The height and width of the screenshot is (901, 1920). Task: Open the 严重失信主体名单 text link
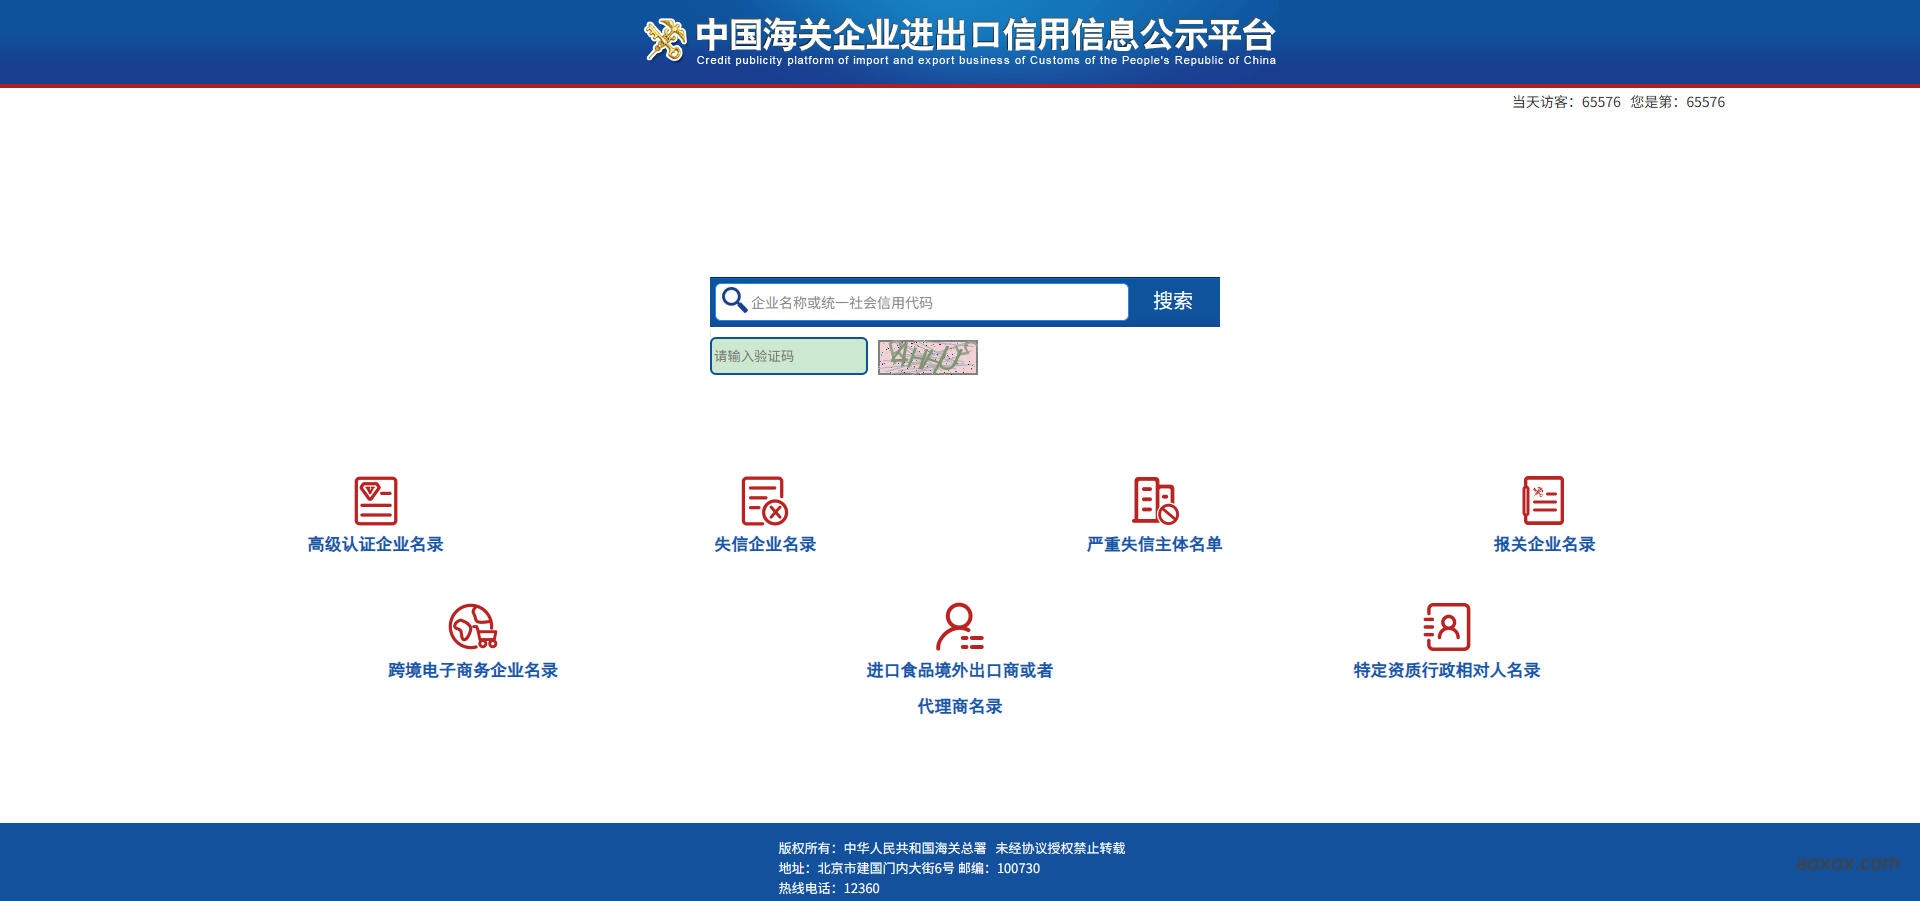pos(1155,544)
